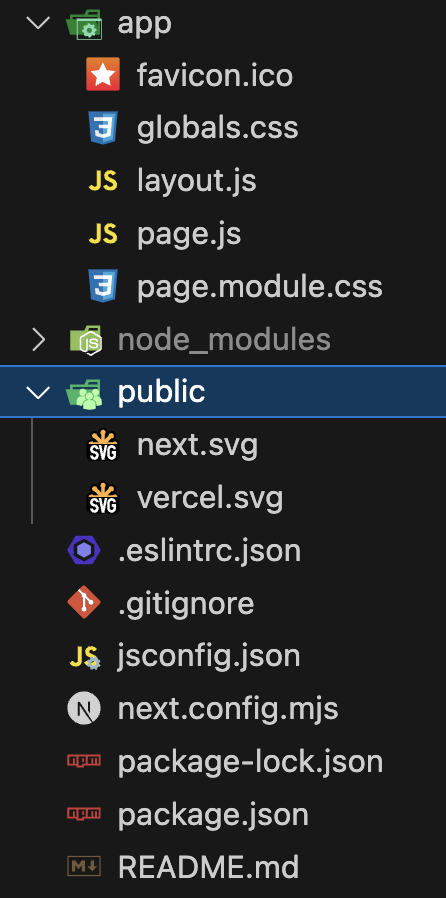
Task: Collapse the public folder chevron
Action: pos(38,392)
